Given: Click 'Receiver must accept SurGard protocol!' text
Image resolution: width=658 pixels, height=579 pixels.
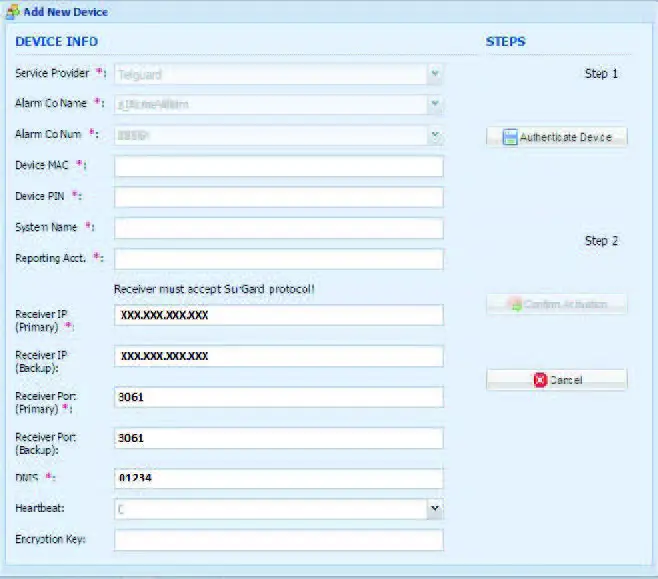Looking at the screenshot, I should tap(214, 289).
